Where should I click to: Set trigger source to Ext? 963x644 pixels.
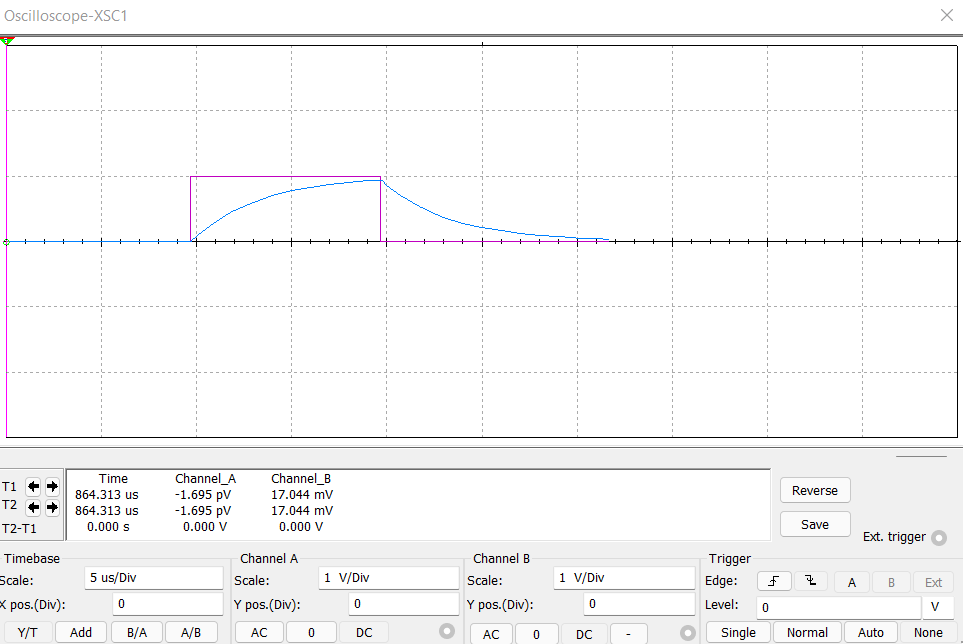pos(934,583)
